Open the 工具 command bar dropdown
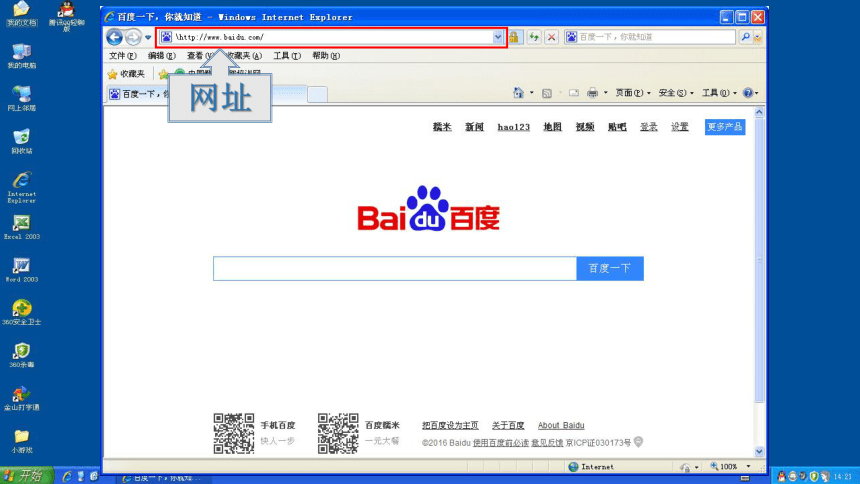The image size is (860, 484). click(720, 93)
